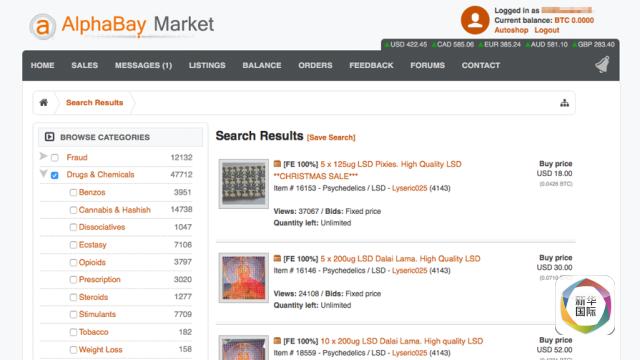This screenshot has height=360, width=640.
Task: Click the colorful hexagon floating badge
Action: (585, 305)
